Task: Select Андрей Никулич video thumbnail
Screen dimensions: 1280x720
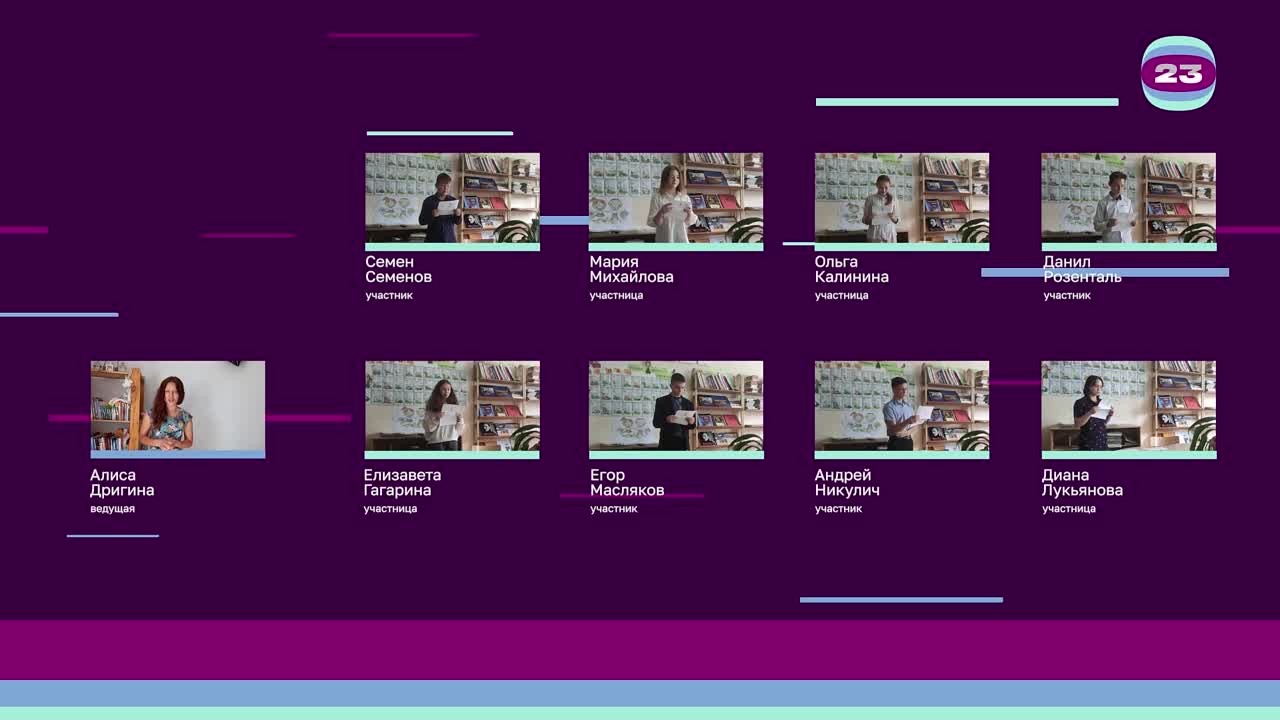Action: 902,406
